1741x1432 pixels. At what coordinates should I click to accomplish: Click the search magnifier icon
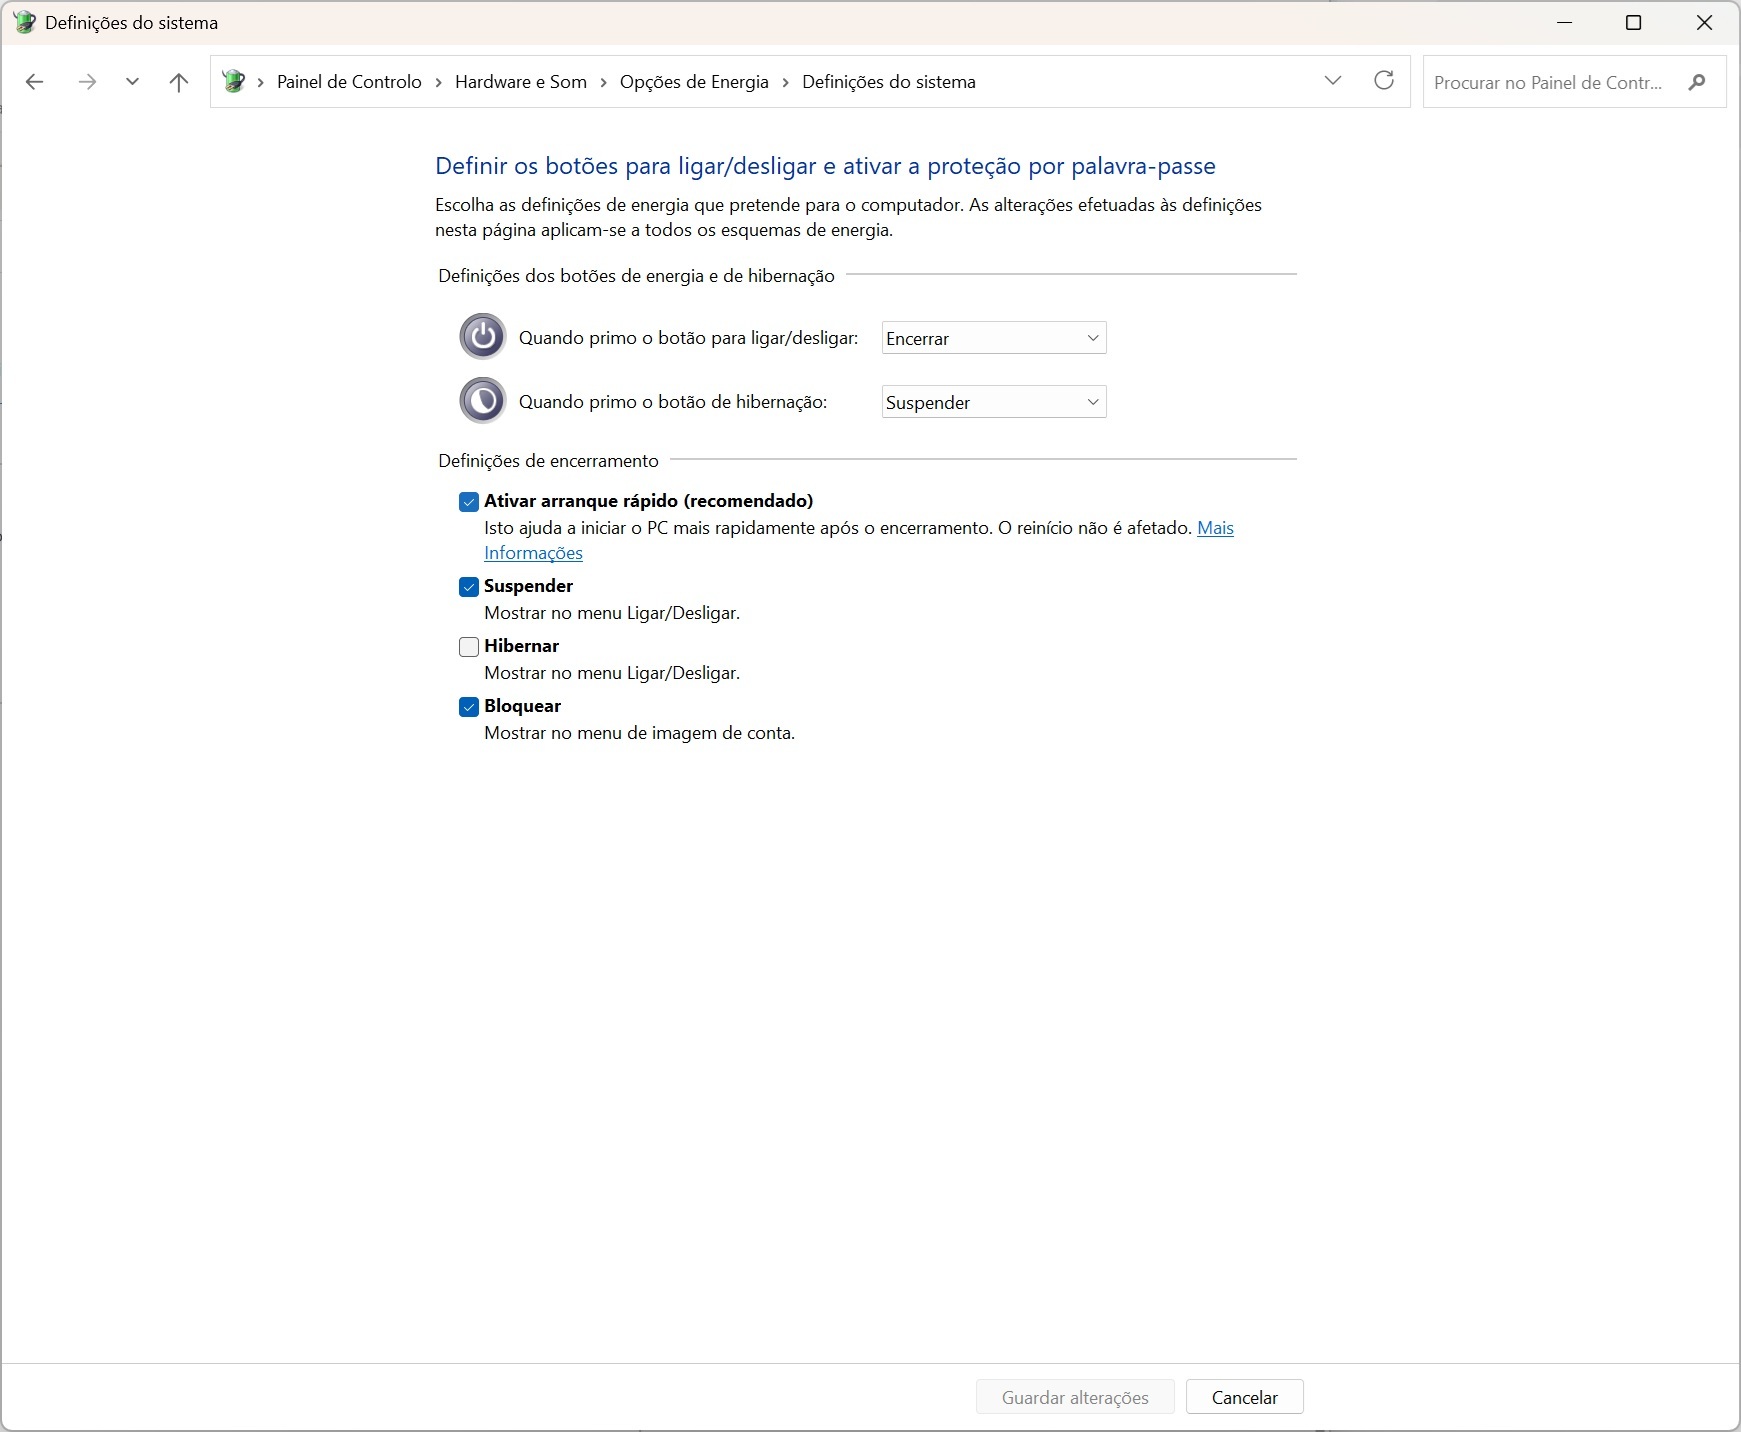(1696, 82)
